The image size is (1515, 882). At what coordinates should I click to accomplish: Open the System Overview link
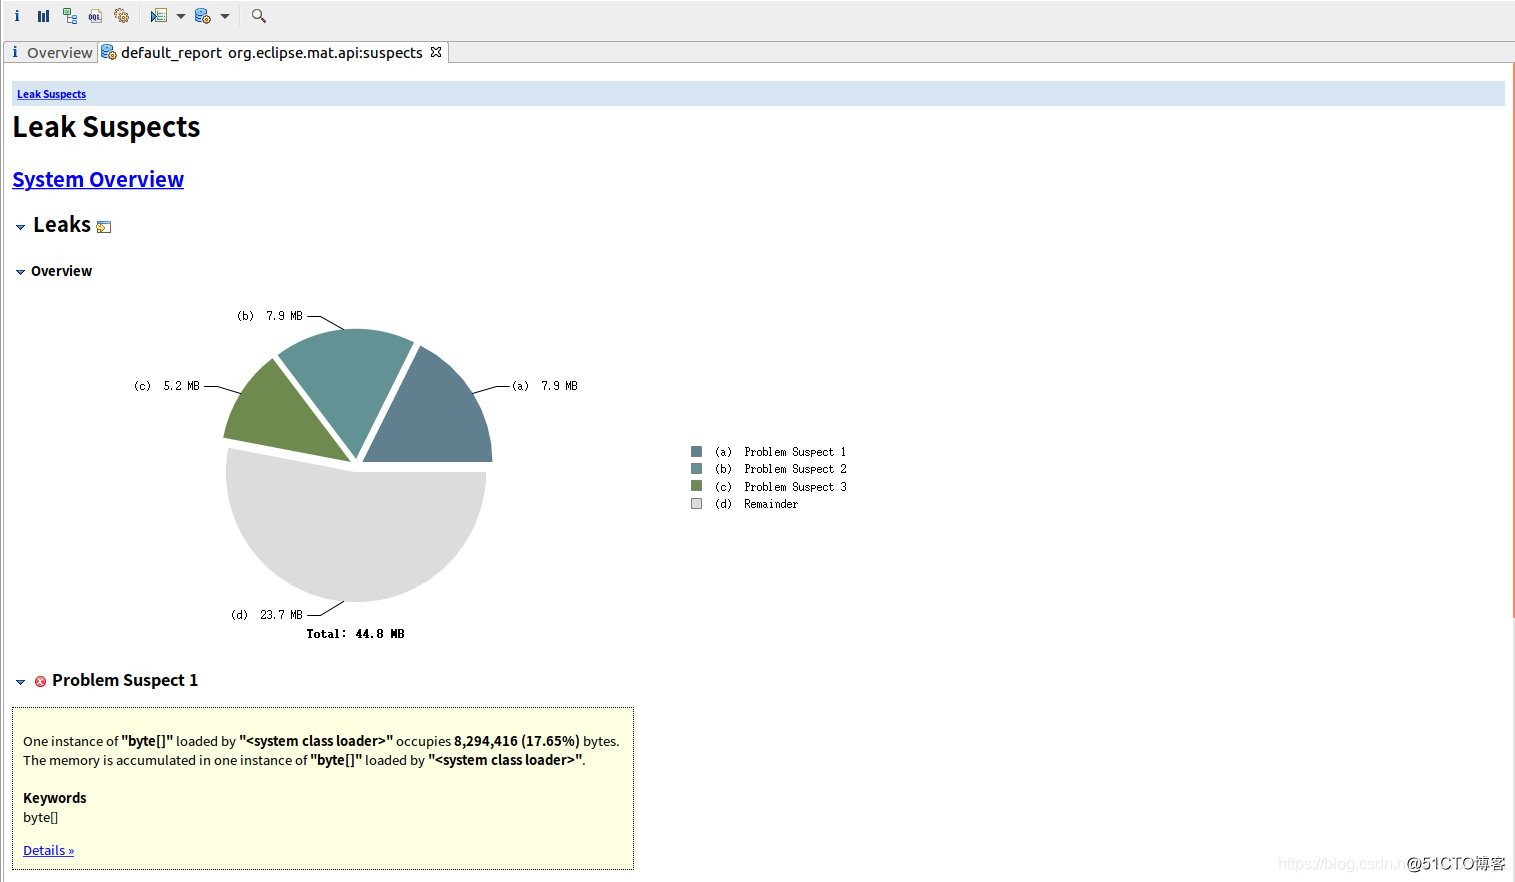pyautogui.click(x=98, y=179)
